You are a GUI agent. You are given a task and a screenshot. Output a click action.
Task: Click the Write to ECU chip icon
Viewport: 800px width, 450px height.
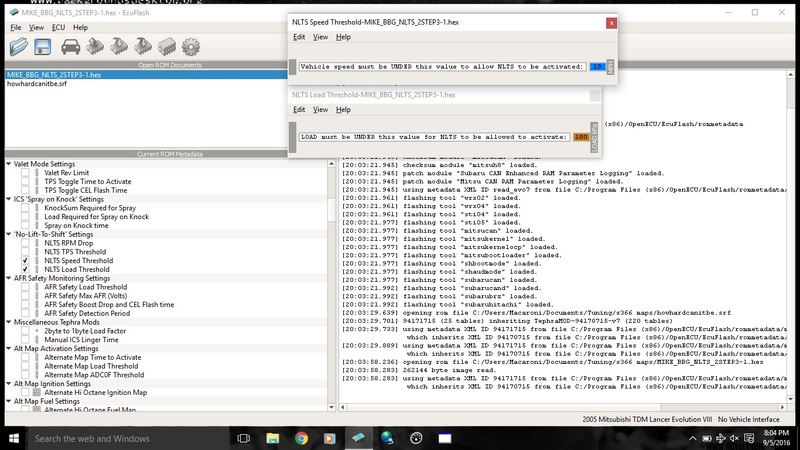click(x=119, y=47)
